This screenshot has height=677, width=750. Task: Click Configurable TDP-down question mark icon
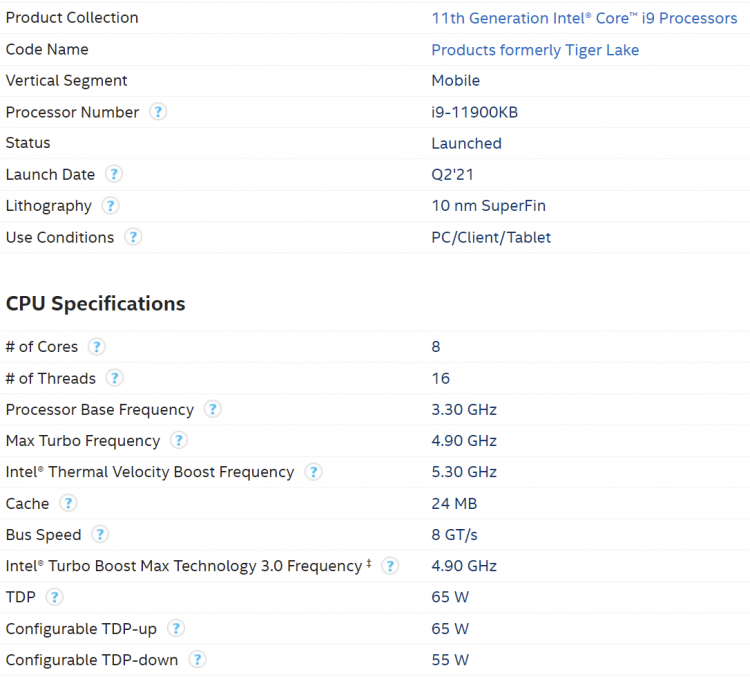(197, 659)
